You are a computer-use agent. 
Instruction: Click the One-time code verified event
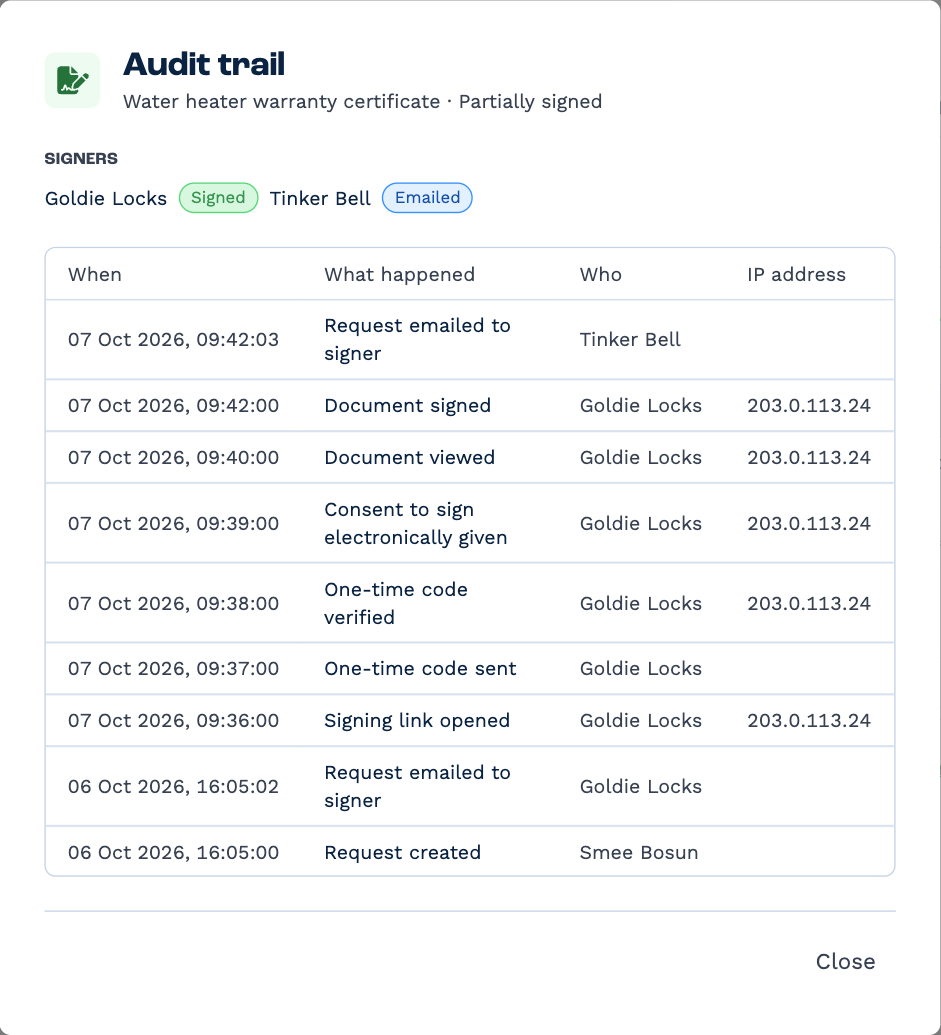pos(396,603)
